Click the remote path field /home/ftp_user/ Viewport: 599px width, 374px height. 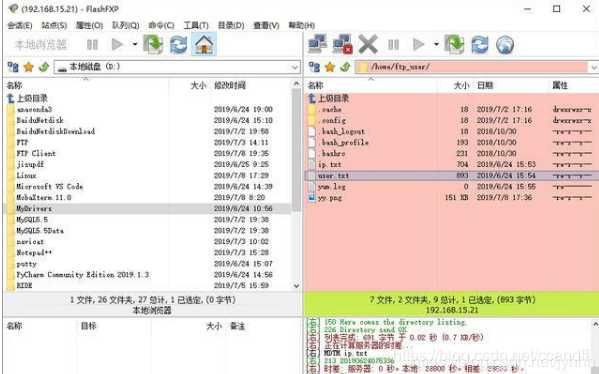tap(471, 67)
